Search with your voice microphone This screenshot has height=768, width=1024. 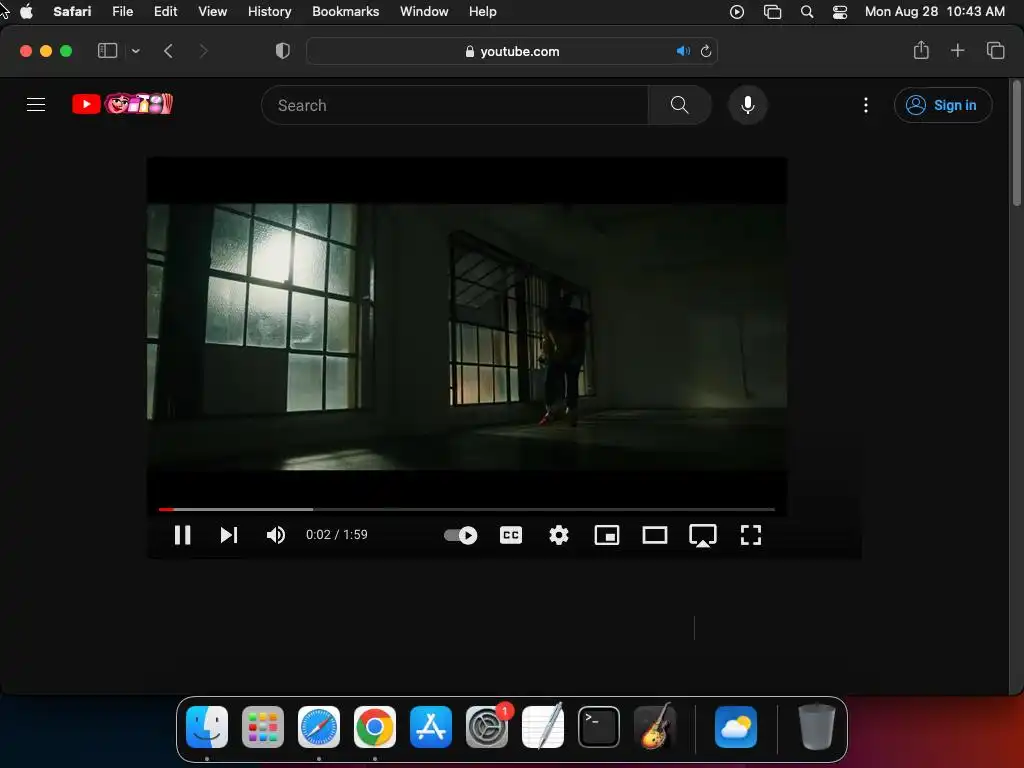748,105
